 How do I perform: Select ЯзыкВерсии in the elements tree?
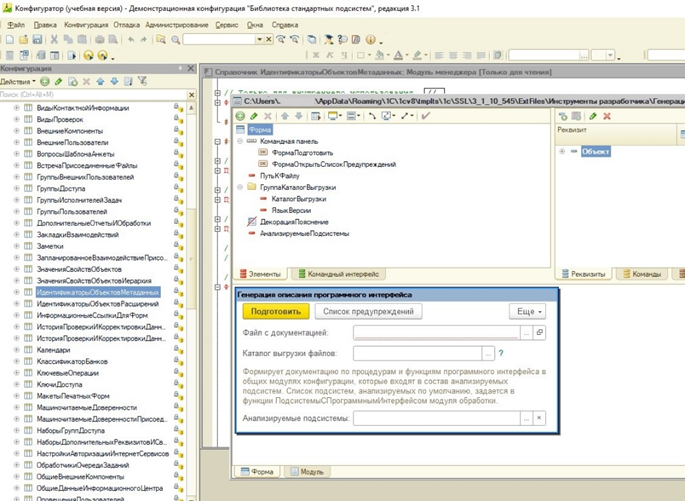[x=291, y=211]
